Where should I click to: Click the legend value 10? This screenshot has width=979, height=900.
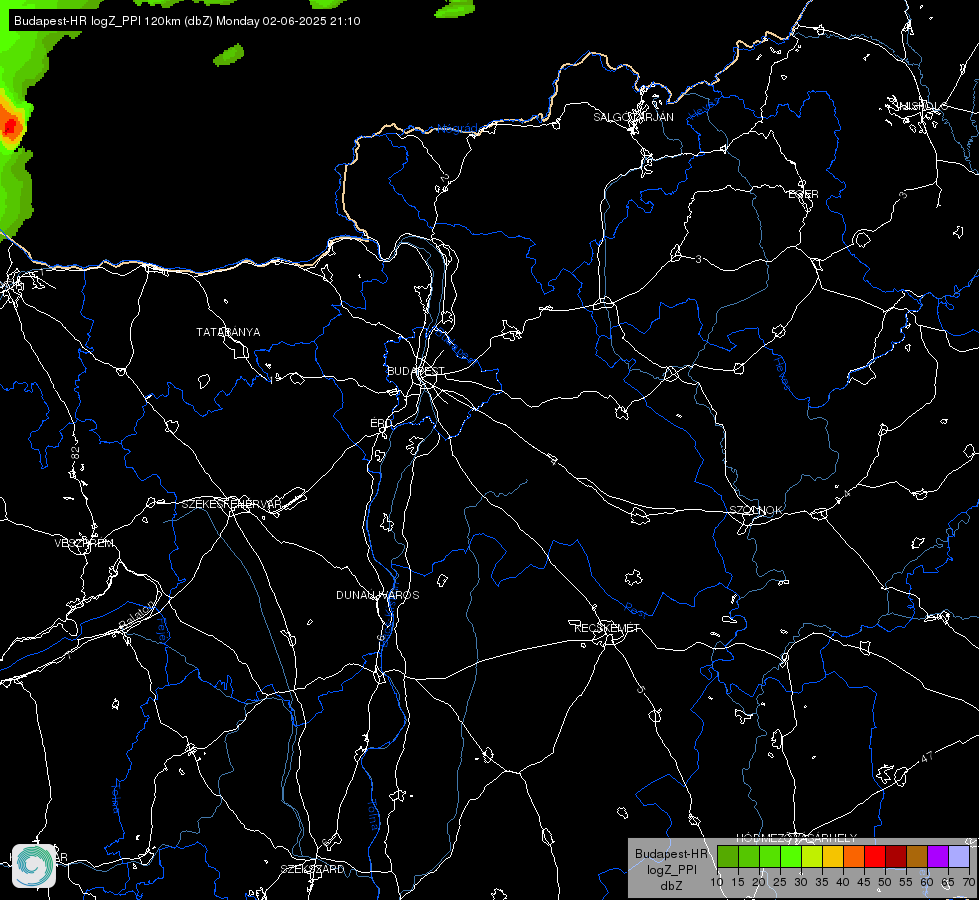point(716,883)
